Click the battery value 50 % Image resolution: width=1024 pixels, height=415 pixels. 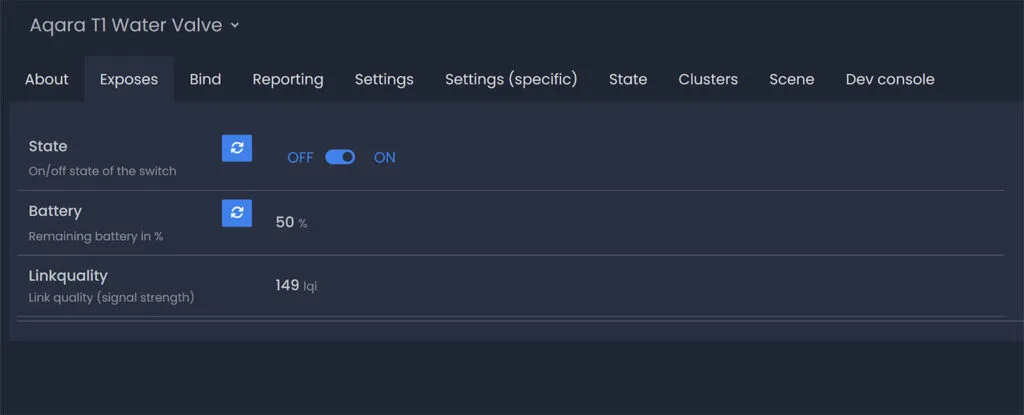click(291, 222)
